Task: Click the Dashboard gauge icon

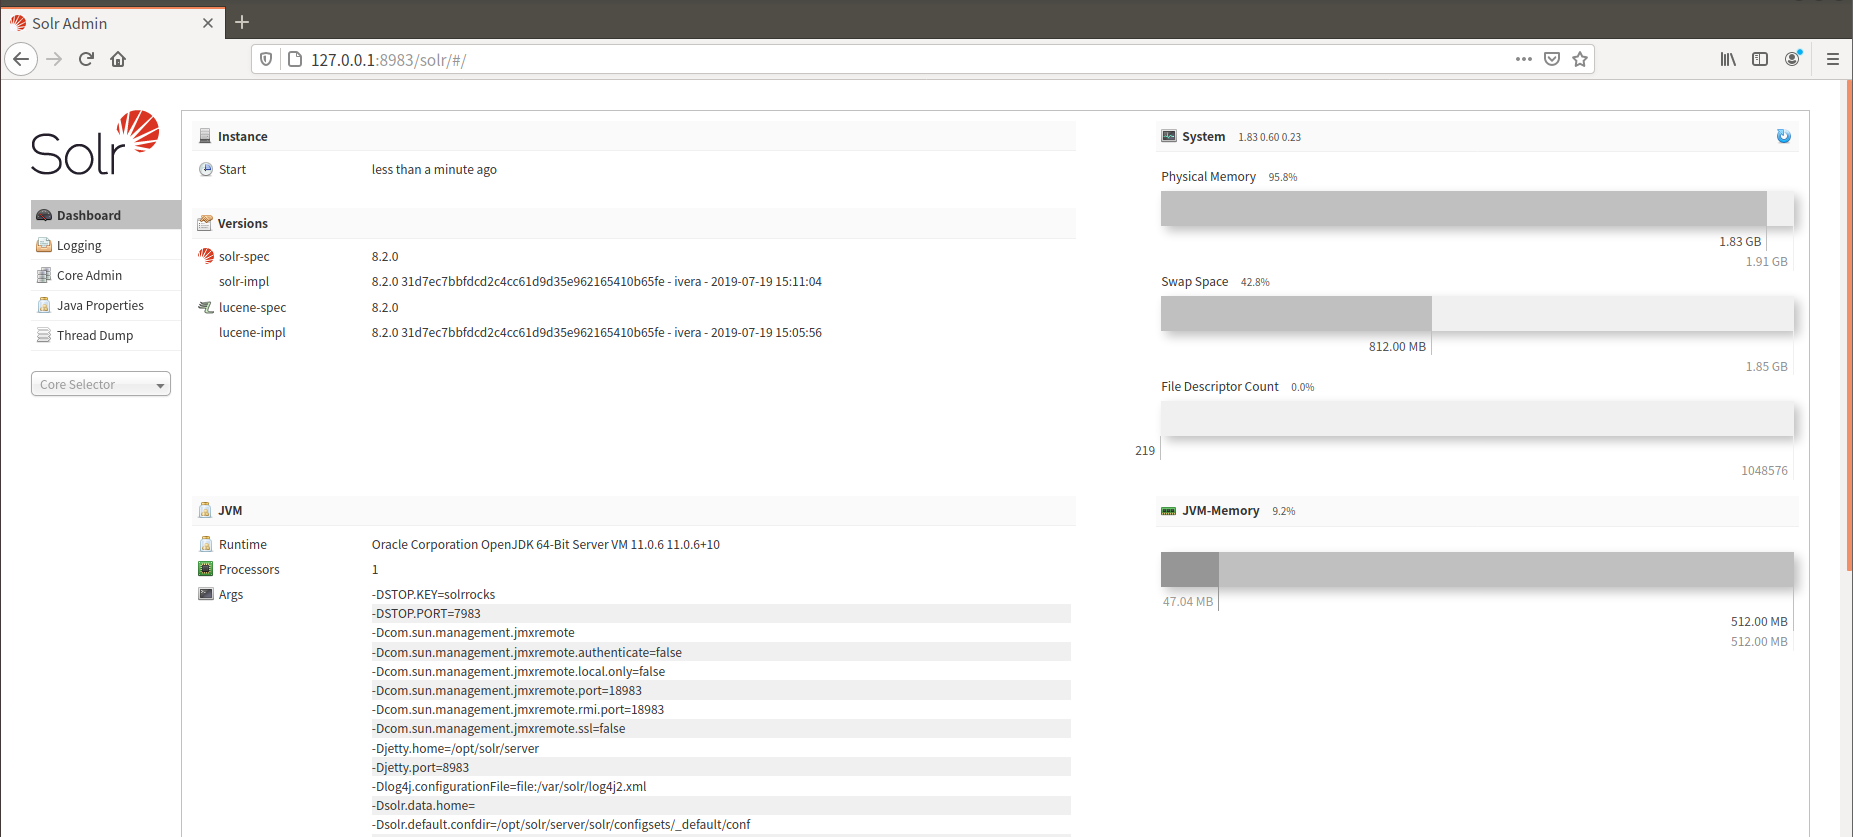Action: (x=44, y=215)
